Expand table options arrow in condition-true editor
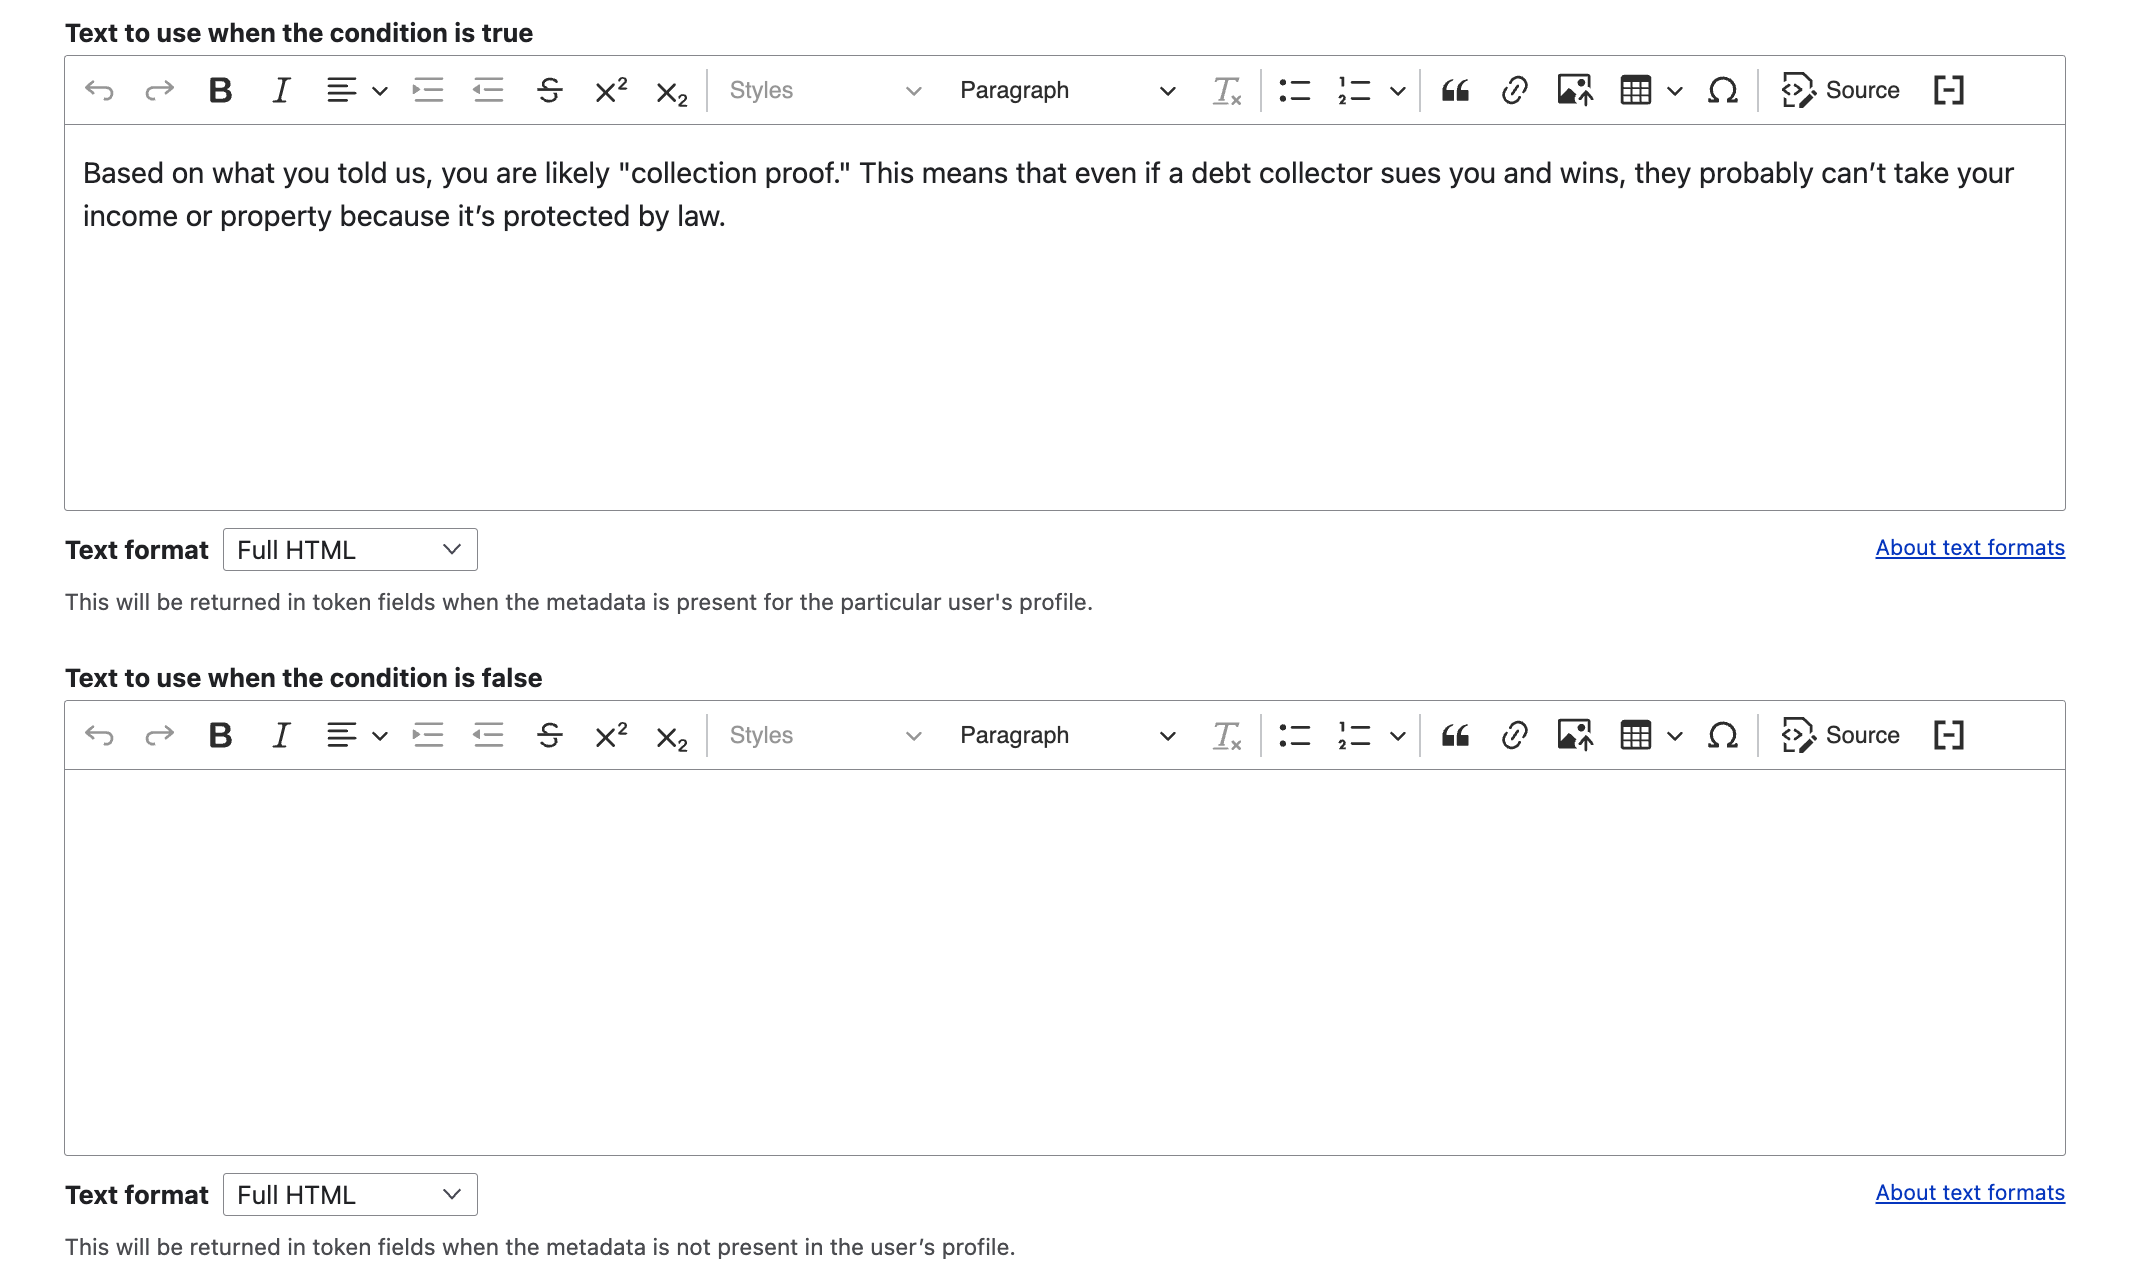Image resolution: width=2138 pixels, height=1286 pixels. [x=1675, y=91]
